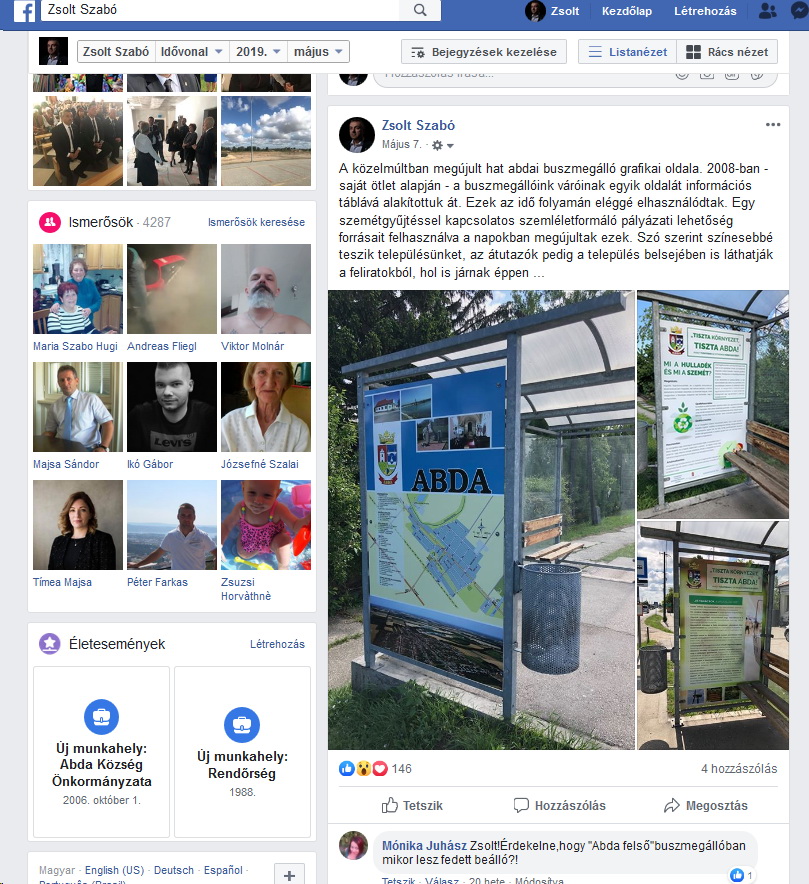Open the május month dropdown

tap(318, 52)
